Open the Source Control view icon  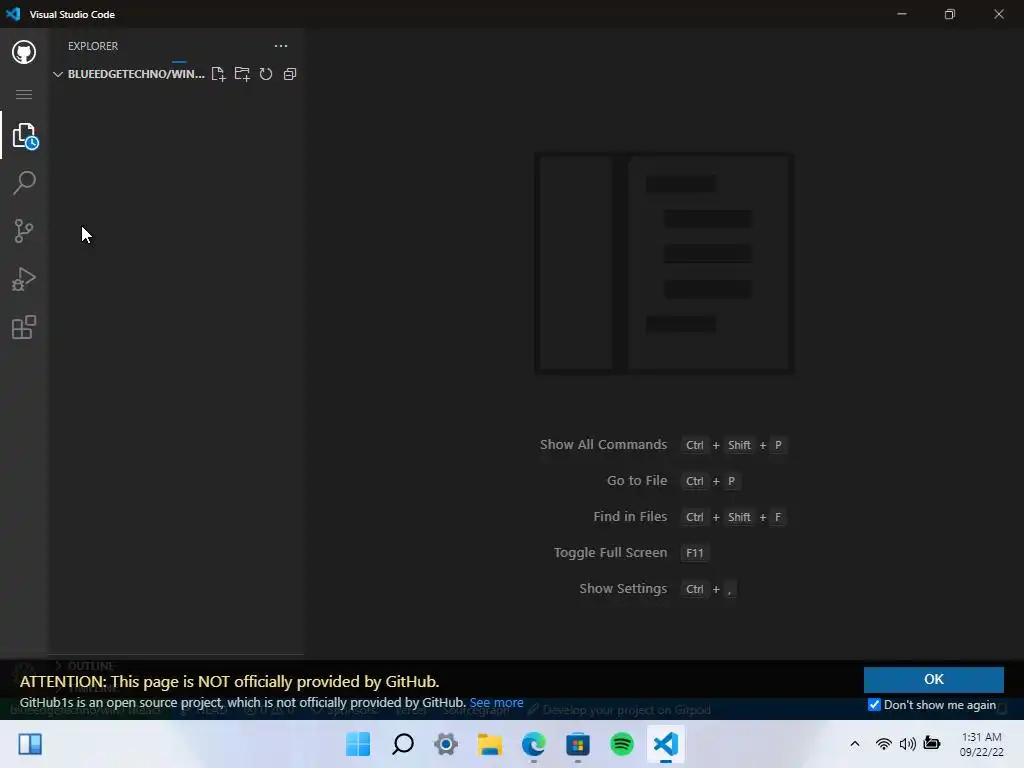pyautogui.click(x=24, y=231)
